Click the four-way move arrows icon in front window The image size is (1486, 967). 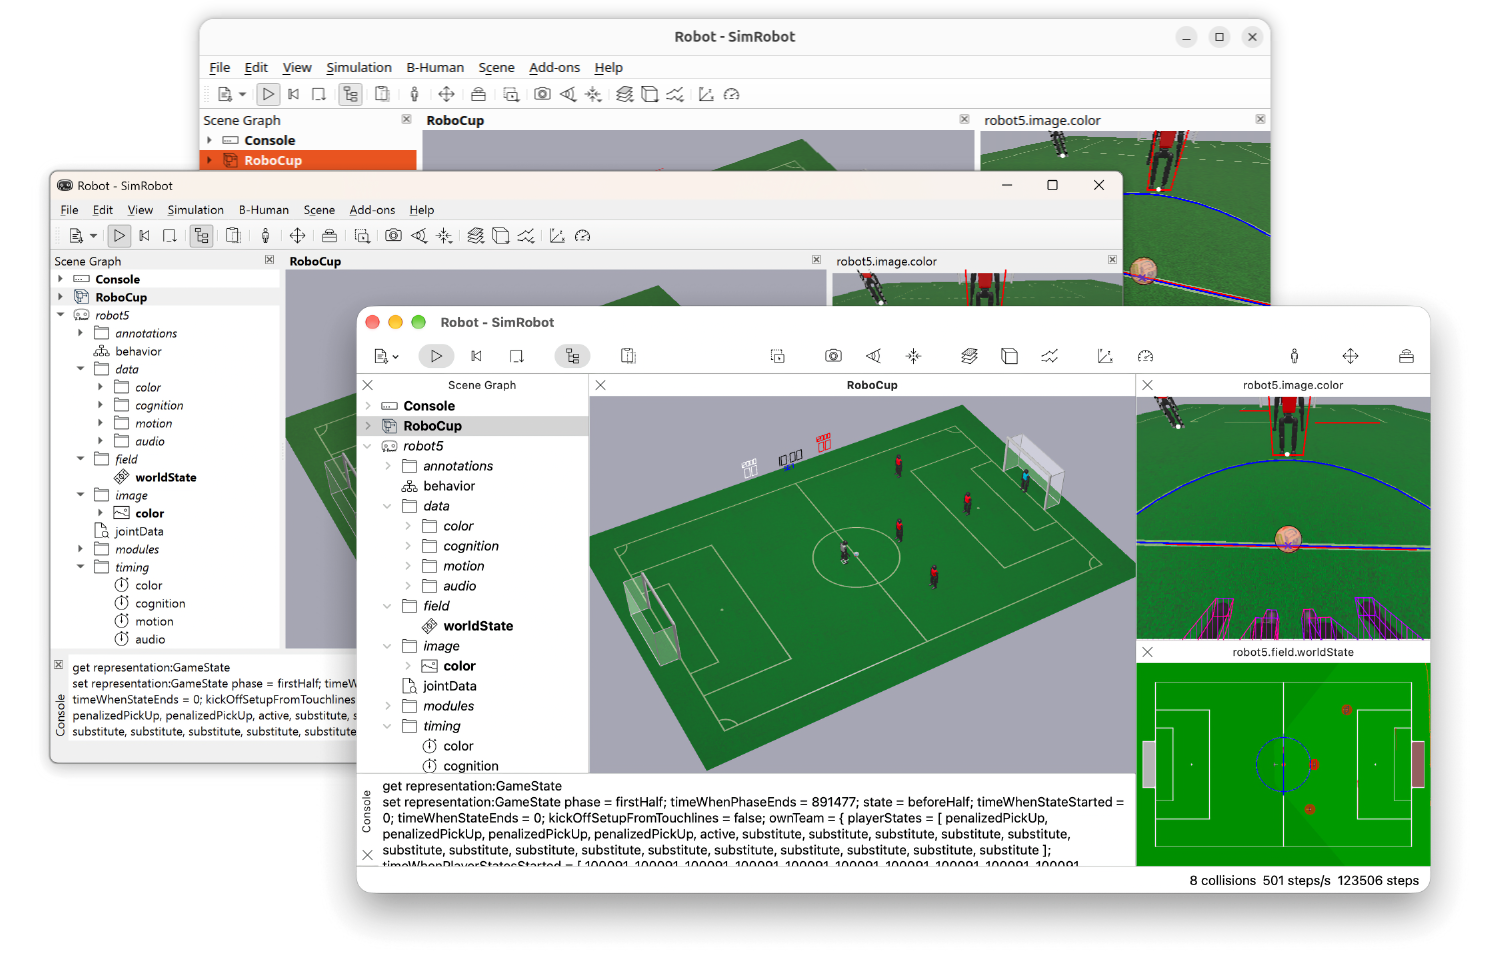tap(1350, 356)
